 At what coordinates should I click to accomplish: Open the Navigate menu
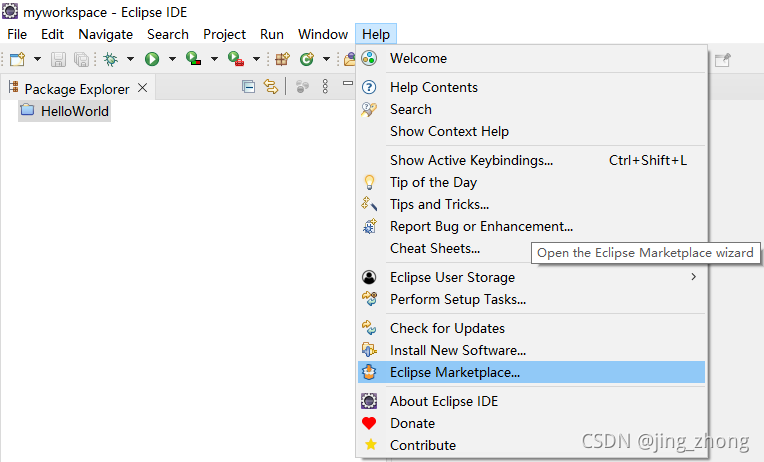[106, 35]
